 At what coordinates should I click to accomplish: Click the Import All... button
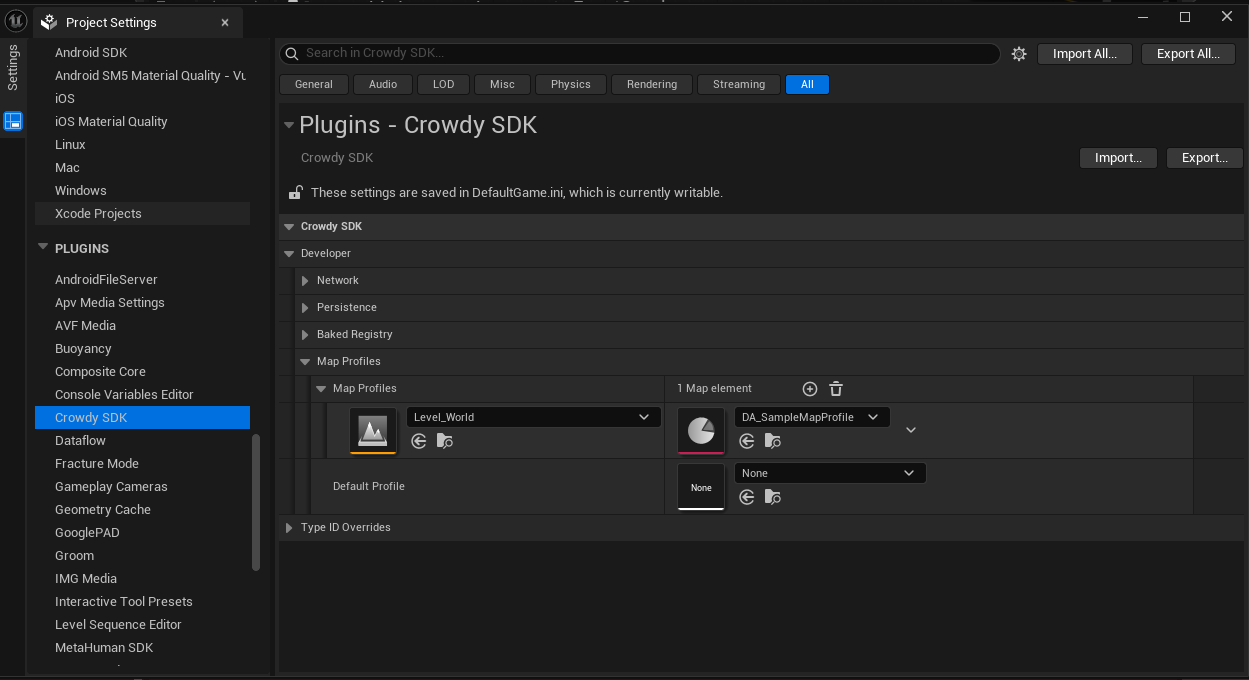(1085, 54)
